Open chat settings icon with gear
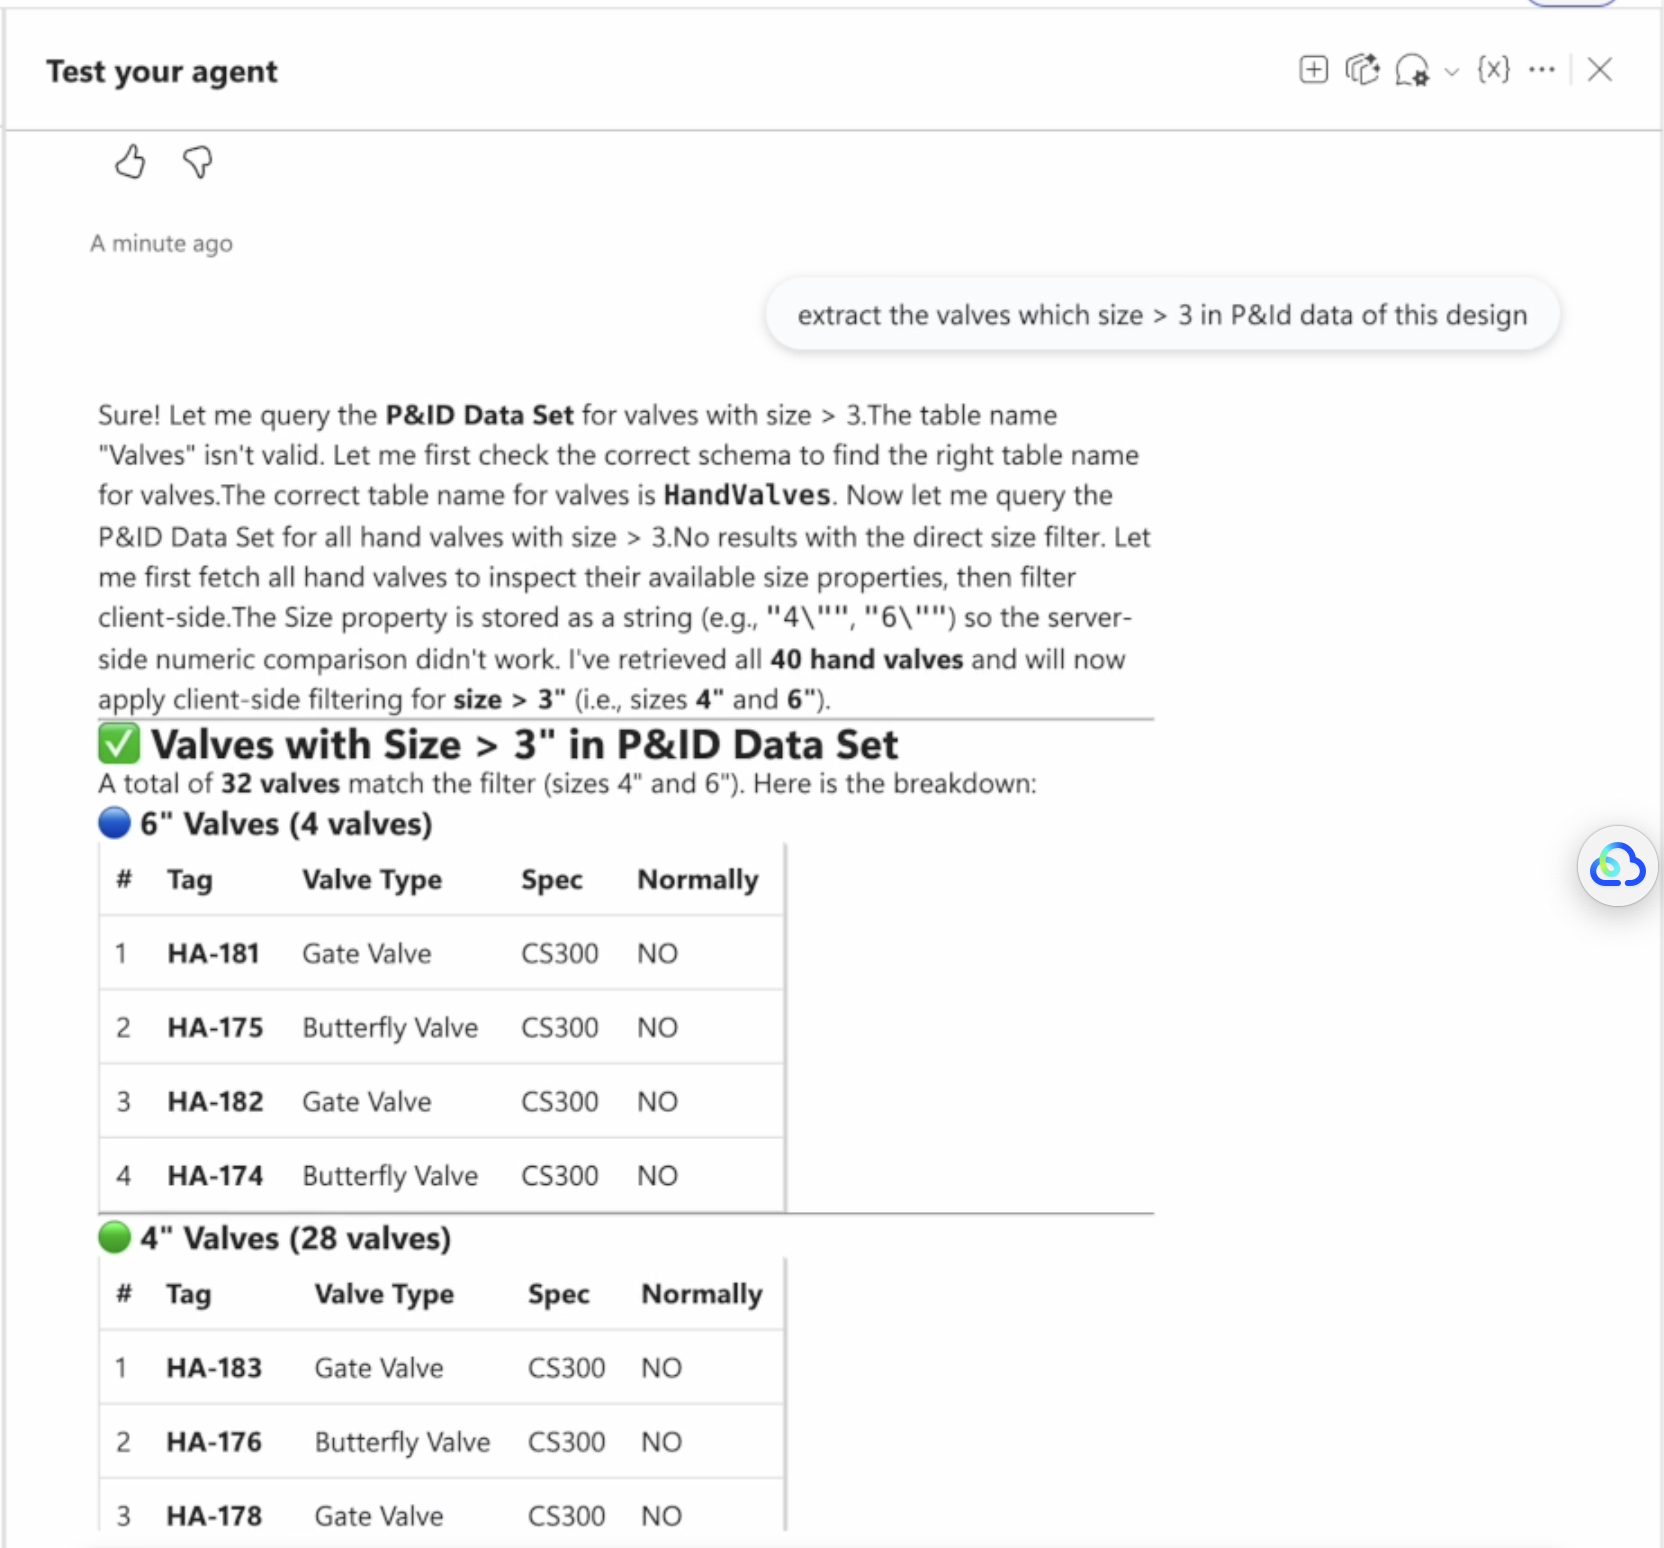The image size is (1664, 1548). click(x=1412, y=71)
